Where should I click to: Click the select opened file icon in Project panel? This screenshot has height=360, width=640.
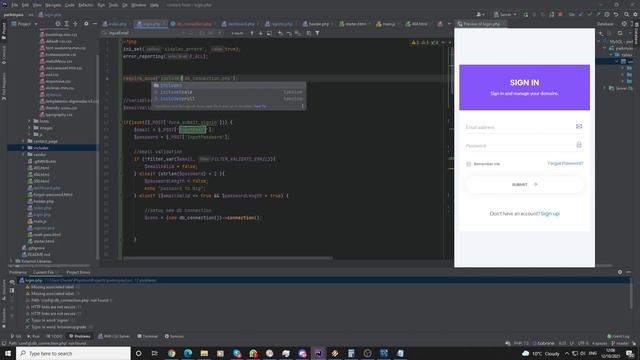click(x=58, y=24)
